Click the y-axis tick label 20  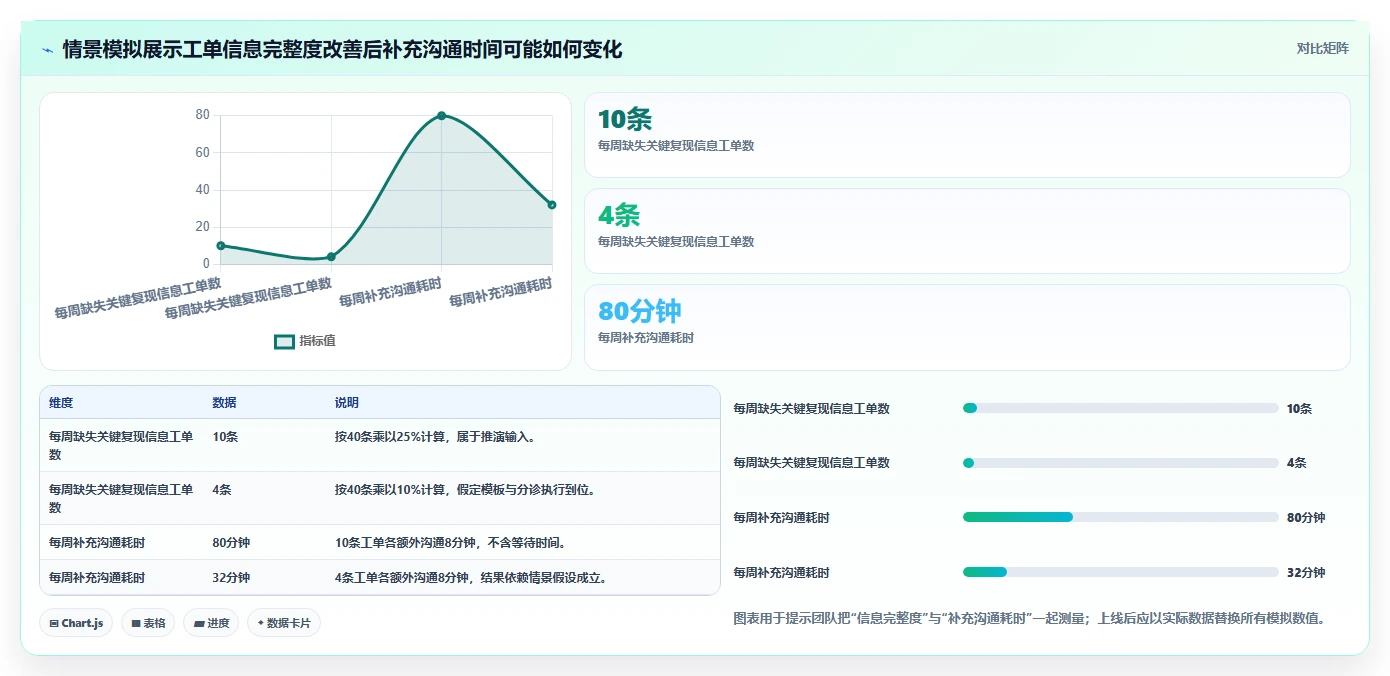pyautogui.click(x=202, y=227)
